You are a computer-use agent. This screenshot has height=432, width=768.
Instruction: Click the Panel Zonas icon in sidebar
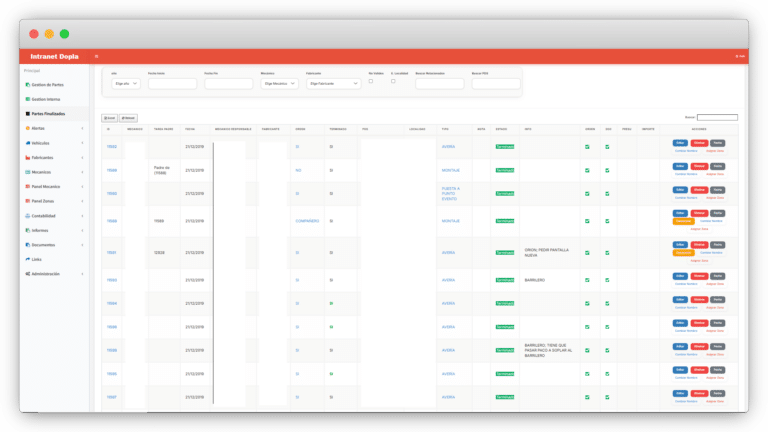click(27, 201)
